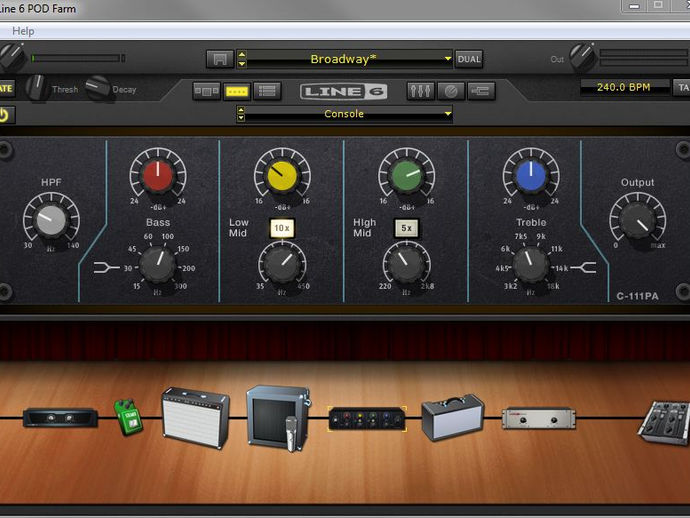Toggle the noise gate button

pyautogui.click(x=7, y=88)
